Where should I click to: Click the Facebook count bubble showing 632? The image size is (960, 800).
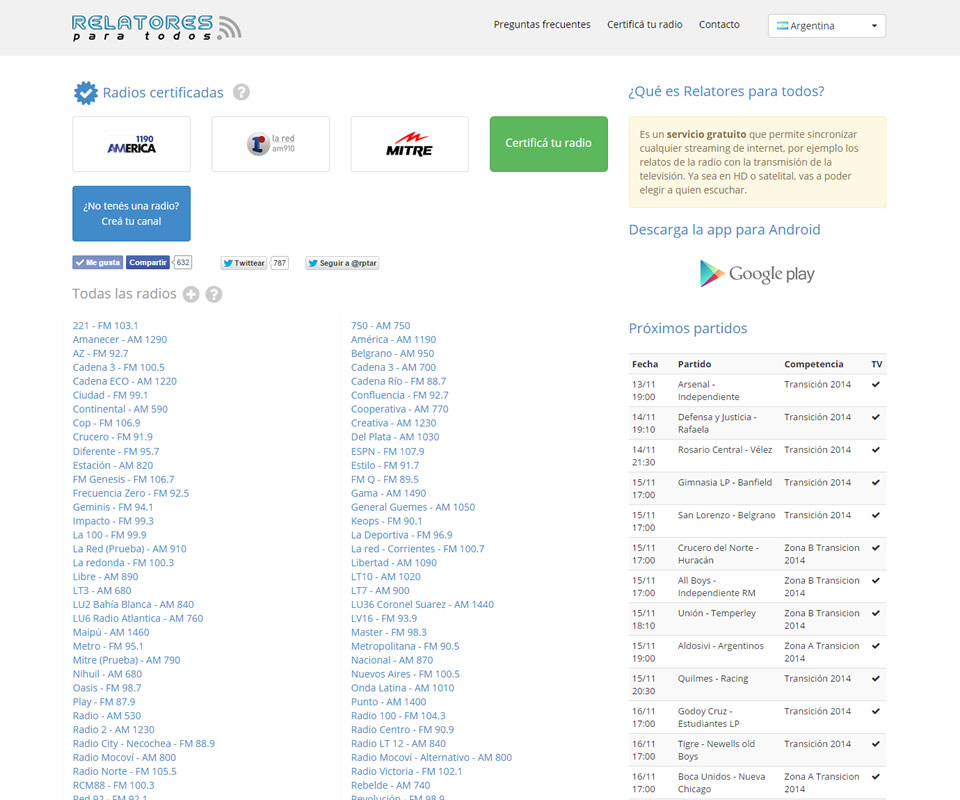(183, 263)
